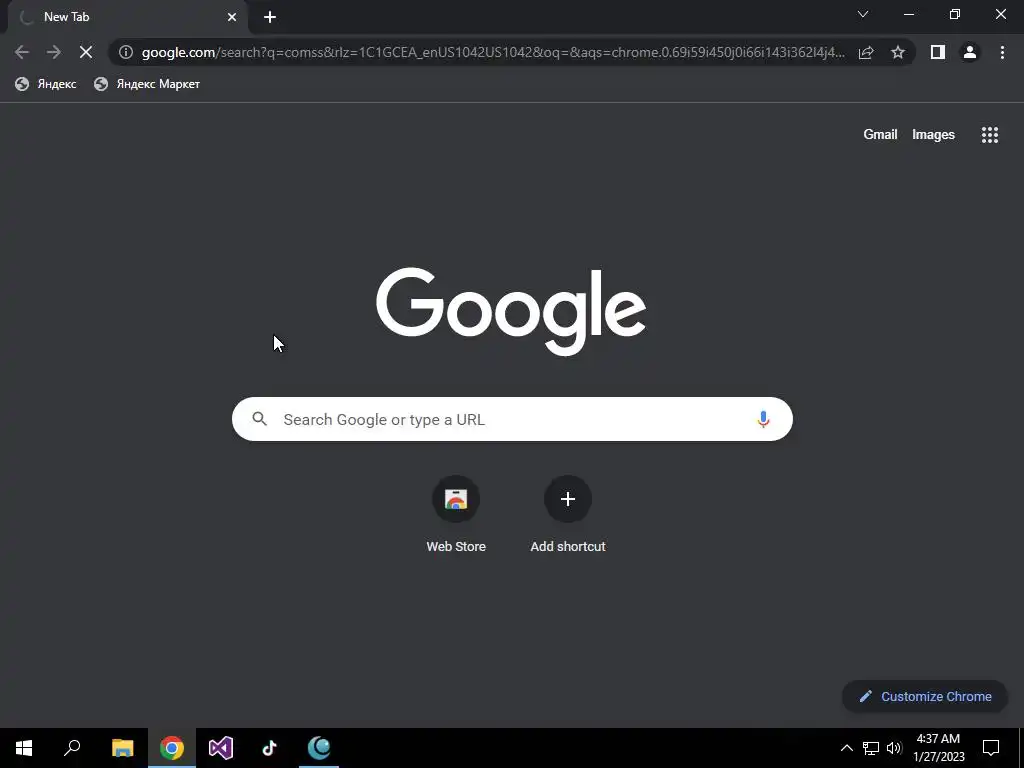The image size is (1024, 768).
Task: Open the Chrome side panel
Action: click(938, 52)
